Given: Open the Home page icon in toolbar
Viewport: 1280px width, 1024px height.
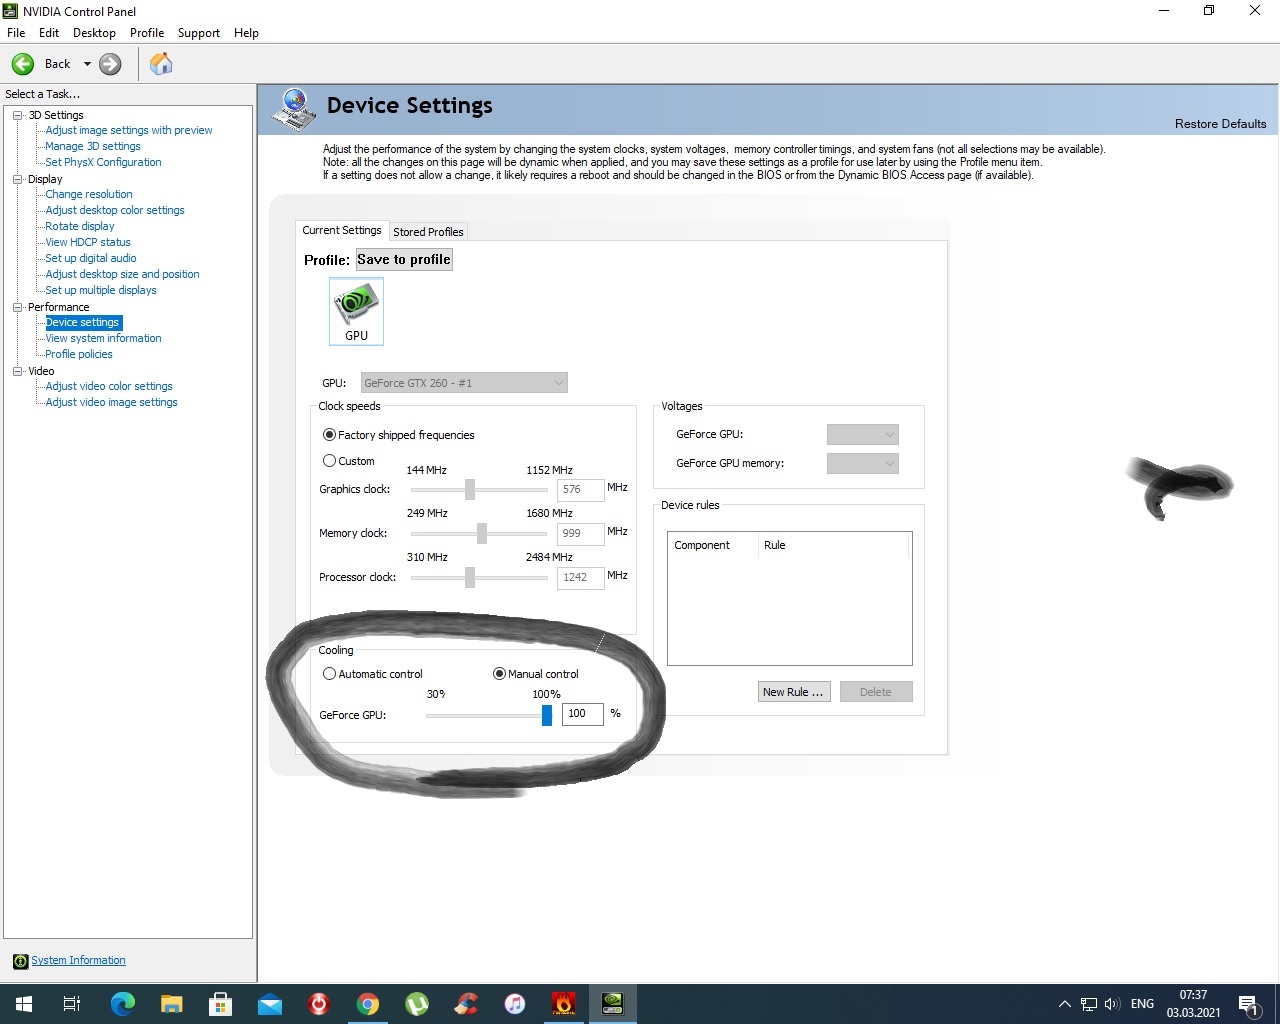Looking at the screenshot, I should pyautogui.click(x=161, y=64).
